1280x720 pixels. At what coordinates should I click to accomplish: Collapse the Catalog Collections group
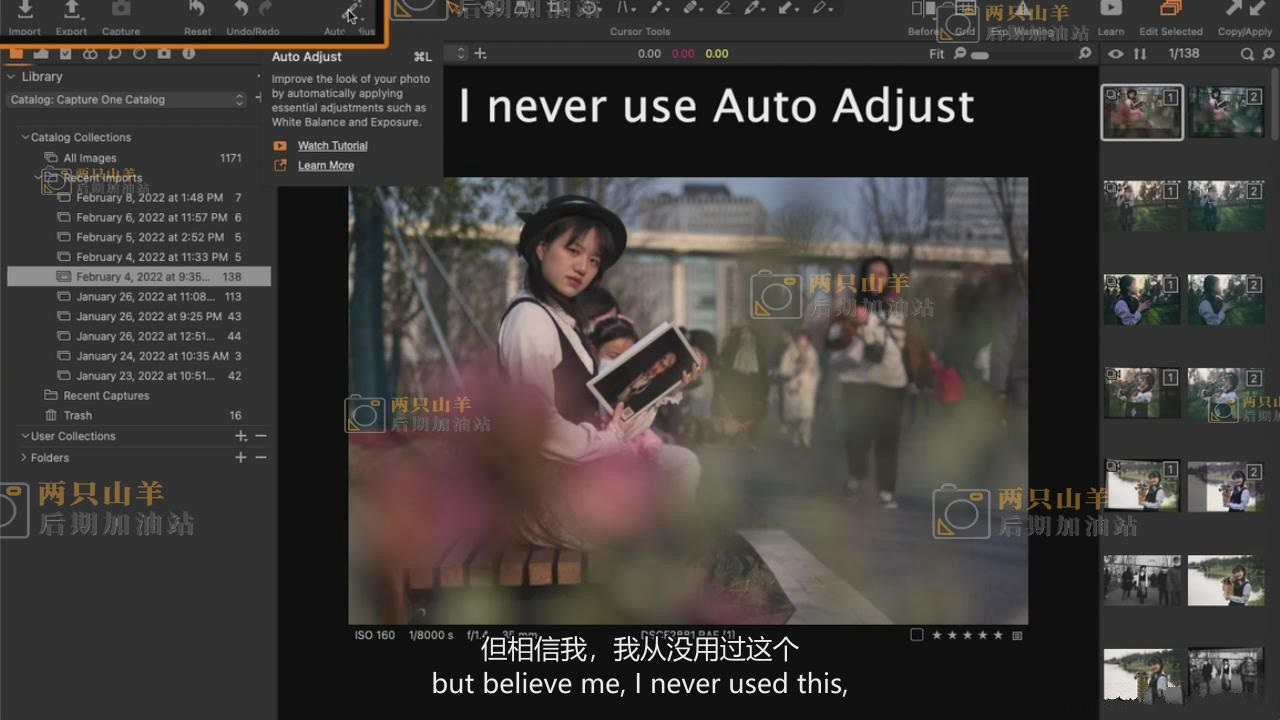point(25,137)
